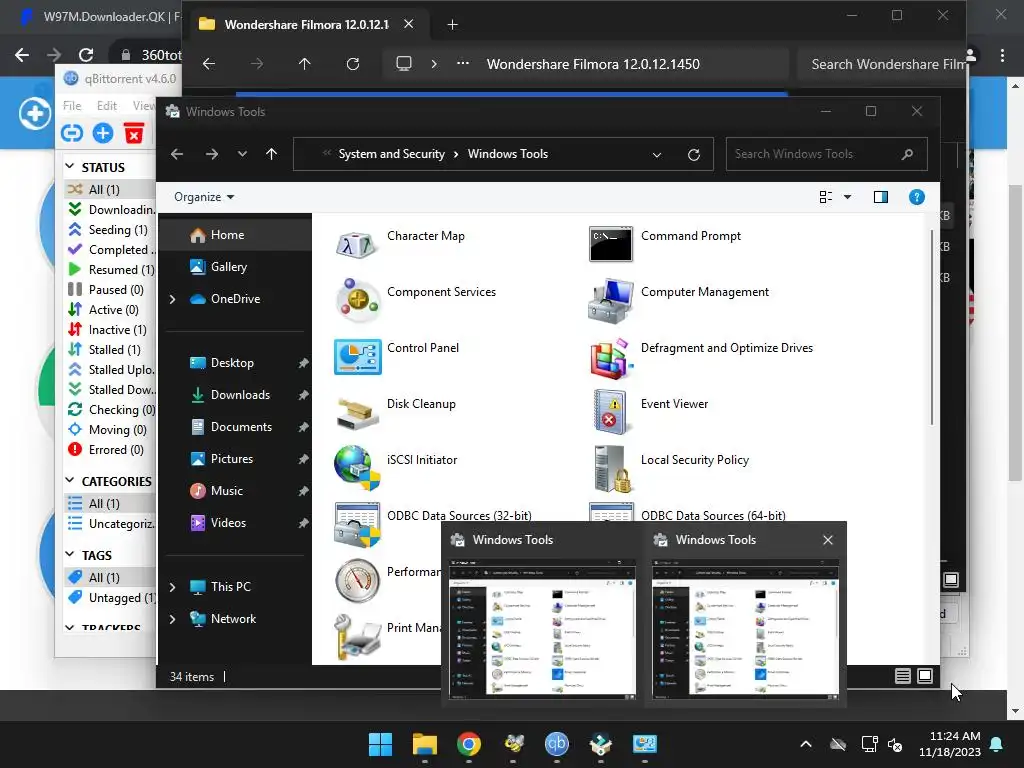1024x768 pixels.
Task: Open qBittorrent from the taskbar
Action: tap(556, 744)
